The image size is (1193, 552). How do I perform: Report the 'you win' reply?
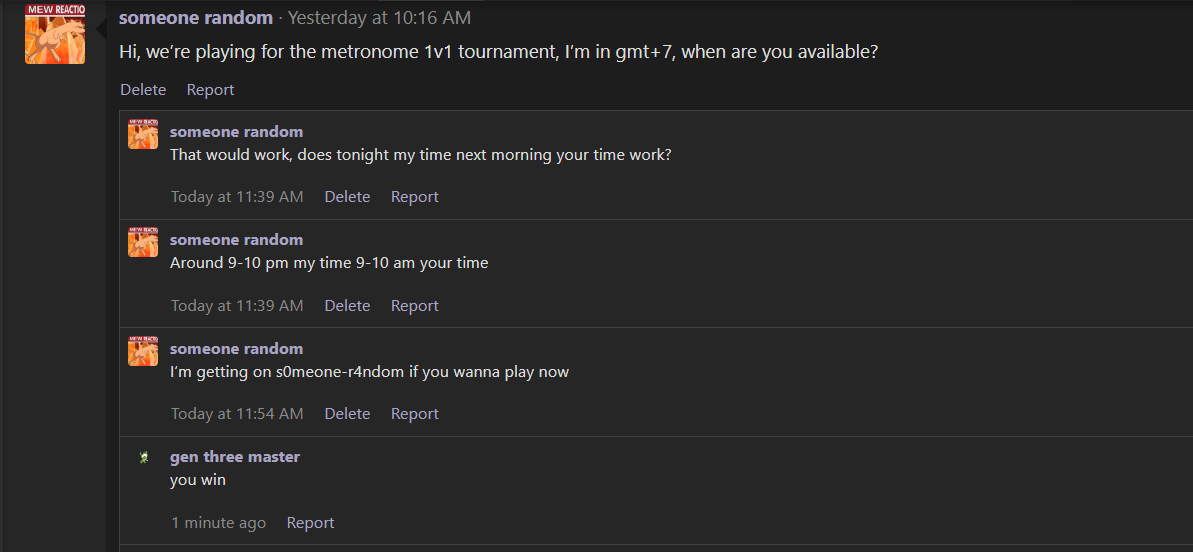coord(310,522)
